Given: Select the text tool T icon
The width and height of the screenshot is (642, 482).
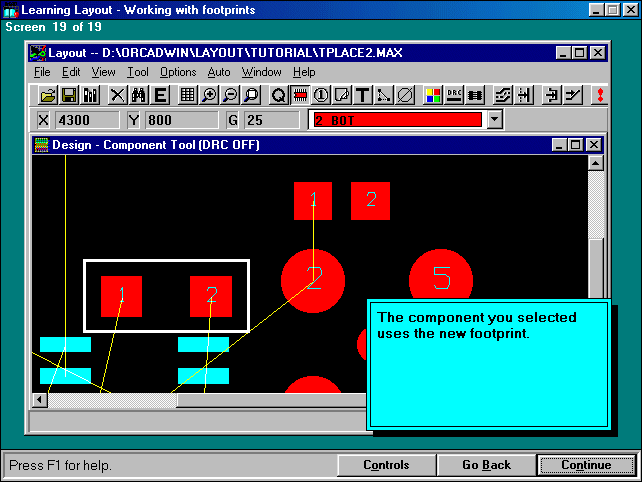Looking at the screenshot, I should [362, 95].
